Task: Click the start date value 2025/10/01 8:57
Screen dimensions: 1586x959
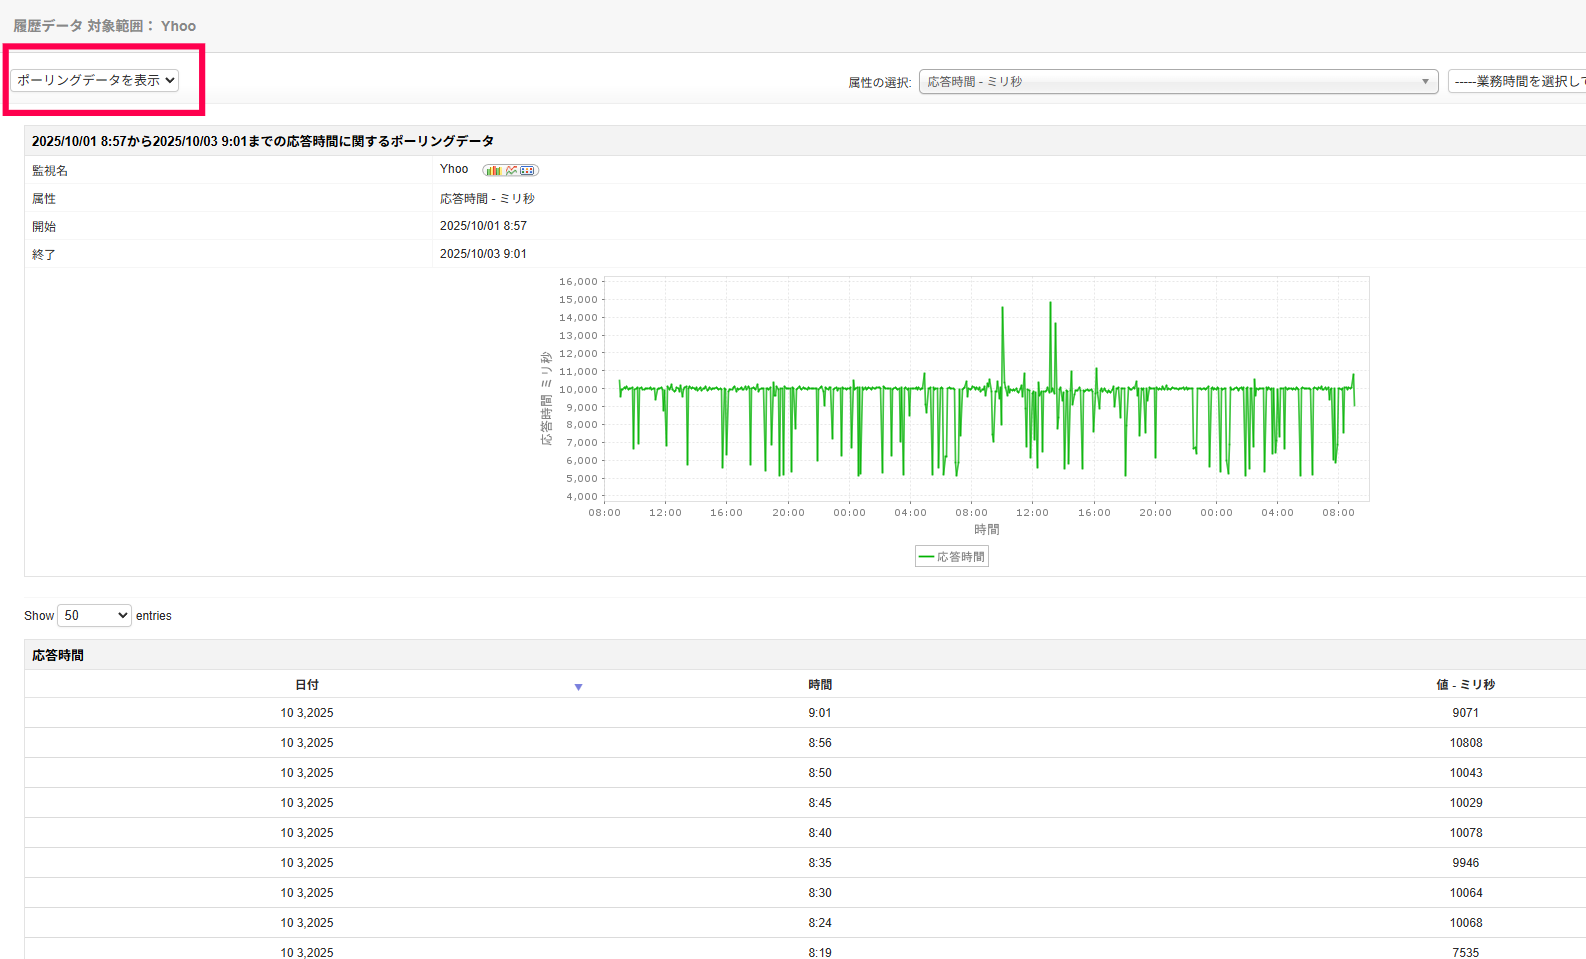Action: pyautogui.click(x=483, y=226)
